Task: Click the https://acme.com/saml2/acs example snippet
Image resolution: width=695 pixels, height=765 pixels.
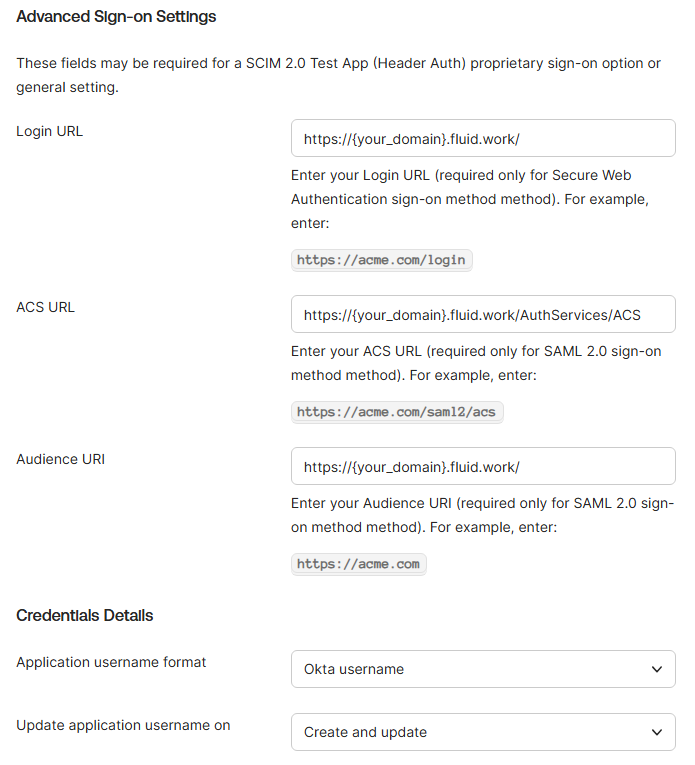Action: (x=396, y=412)
